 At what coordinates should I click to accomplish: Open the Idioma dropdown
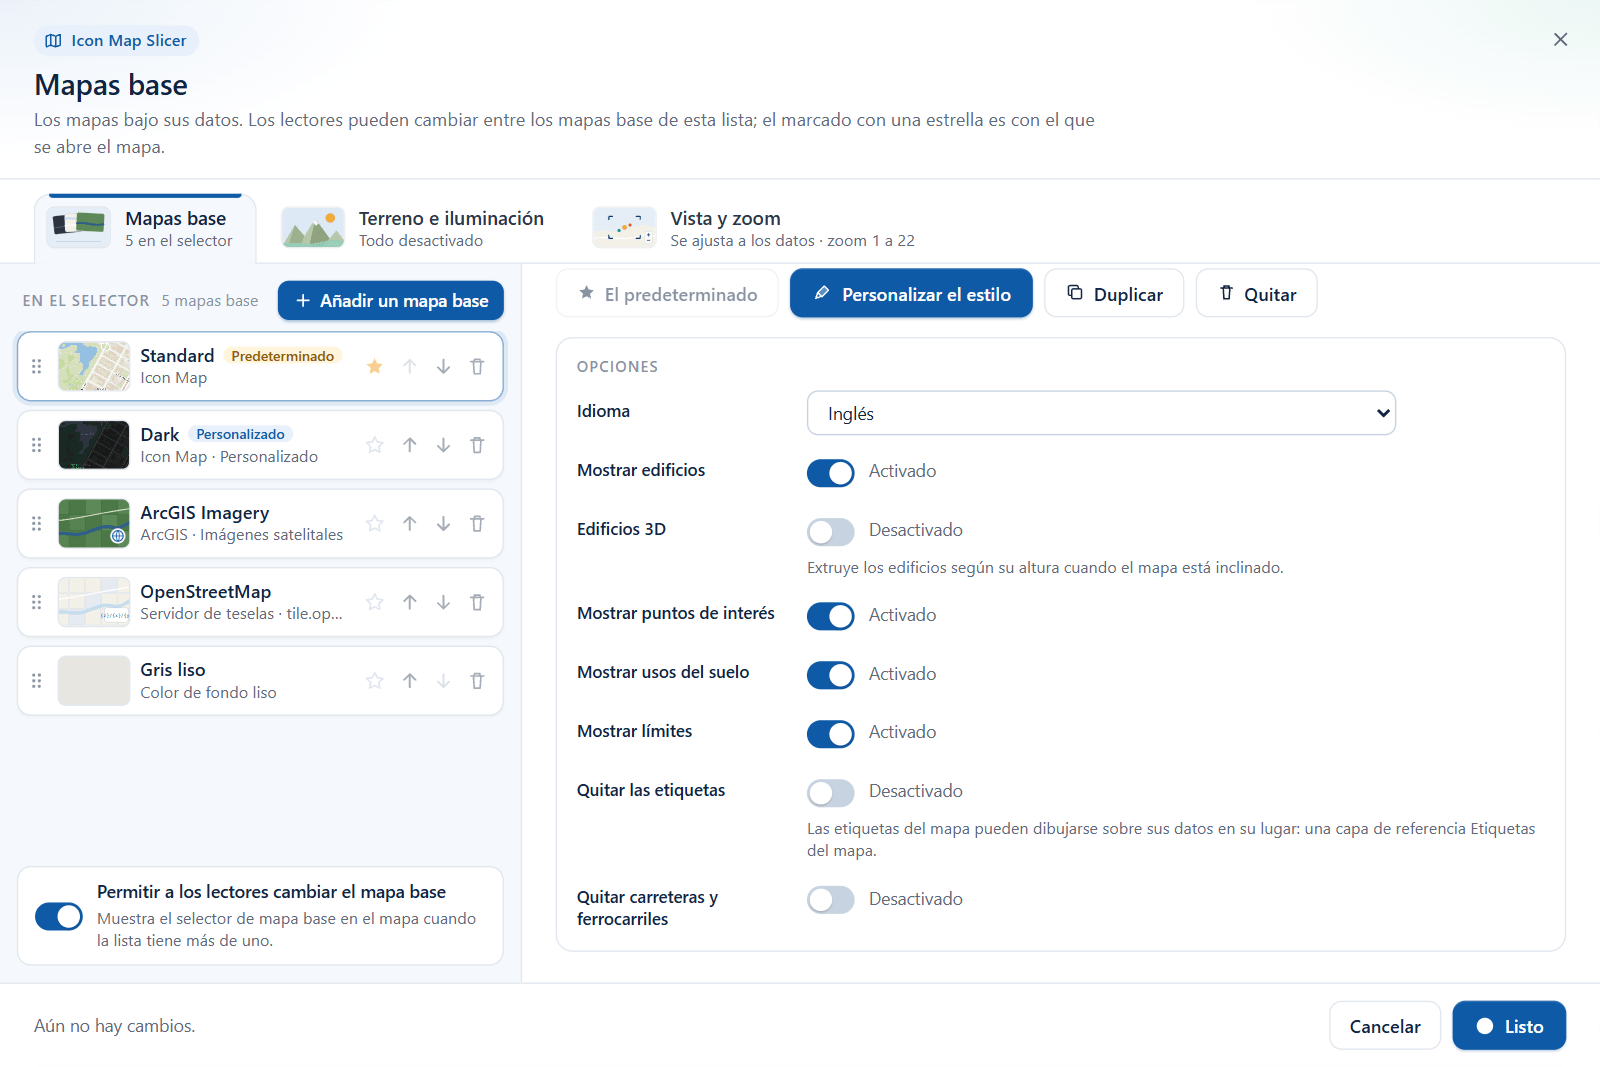[x=1101, y=413]
